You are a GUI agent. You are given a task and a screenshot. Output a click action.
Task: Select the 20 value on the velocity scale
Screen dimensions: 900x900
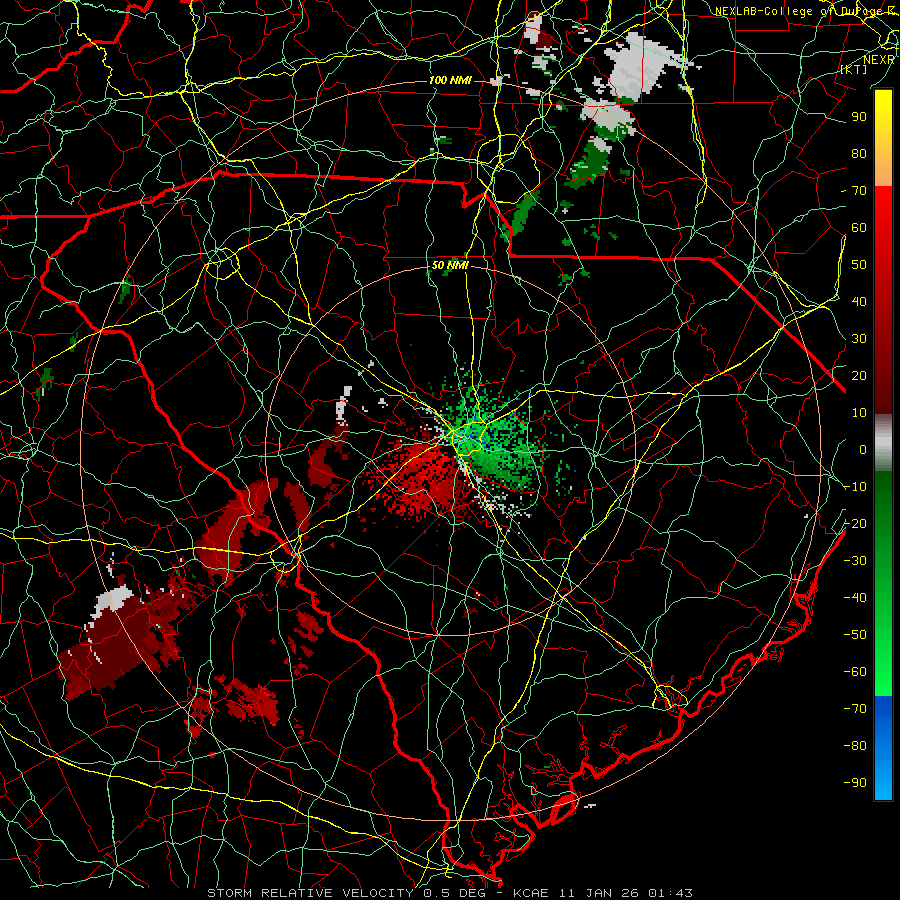pos(859,375)
